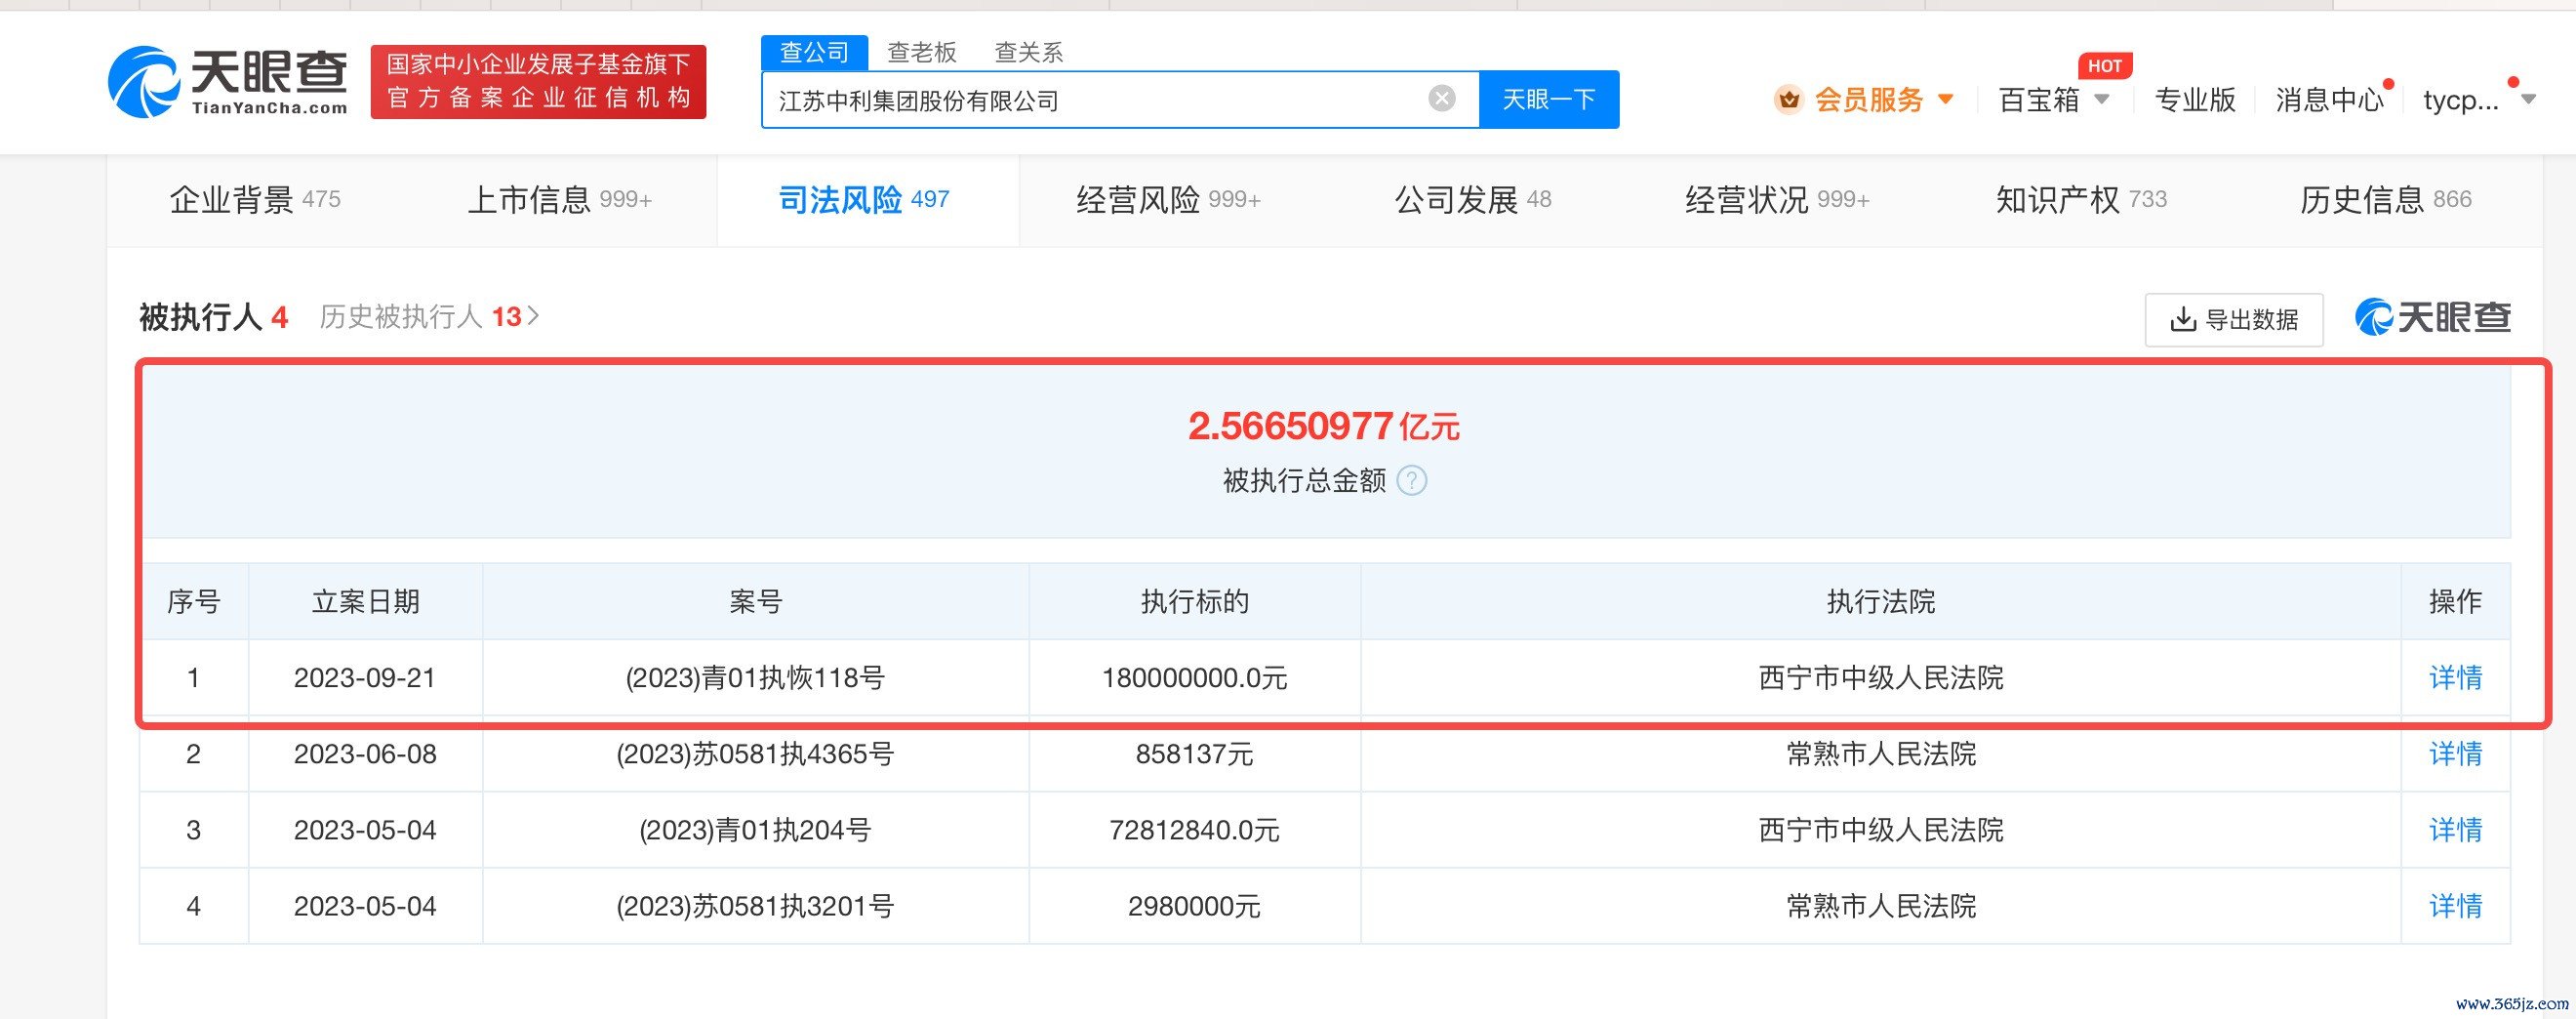Click 常熟市人民法院 in row 2
This screenshot has width=2576, height=1019.
click(1881, 754)
